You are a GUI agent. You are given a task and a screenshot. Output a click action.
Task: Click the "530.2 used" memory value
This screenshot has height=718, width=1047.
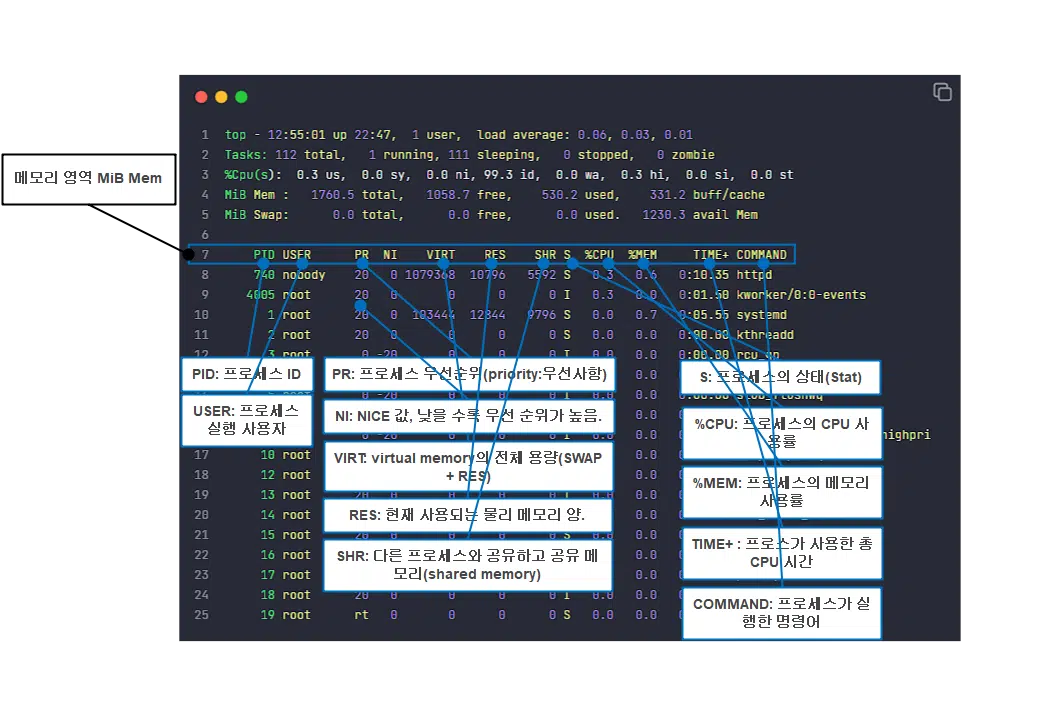[x=581, y=195]
